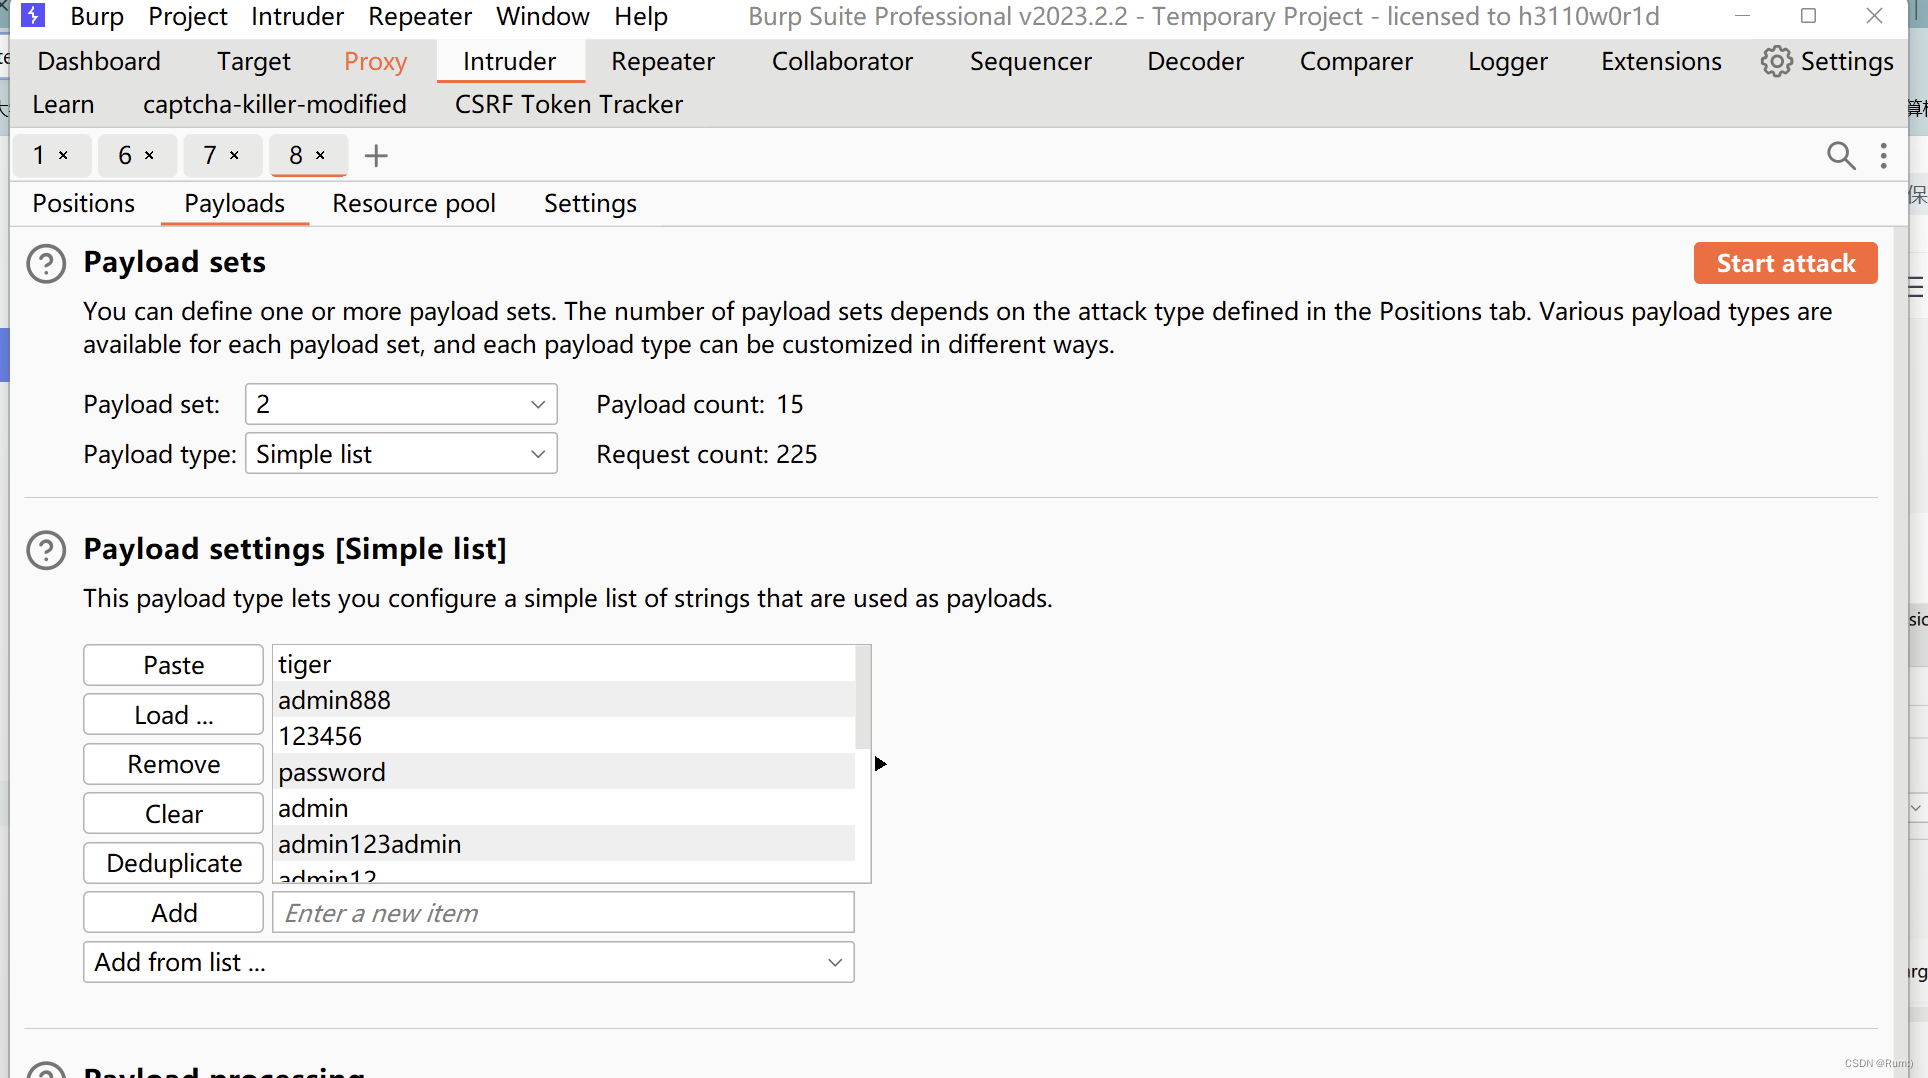Open the Payload set dropdown
Screen dimensions: 1928x1078
(x=401, y=404)
